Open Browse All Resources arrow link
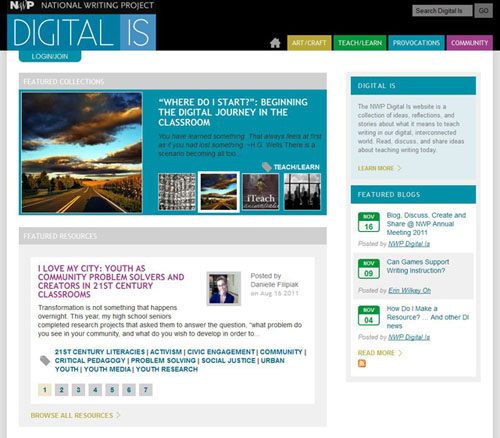Screen dimensions: 500x438 [75, 415]
